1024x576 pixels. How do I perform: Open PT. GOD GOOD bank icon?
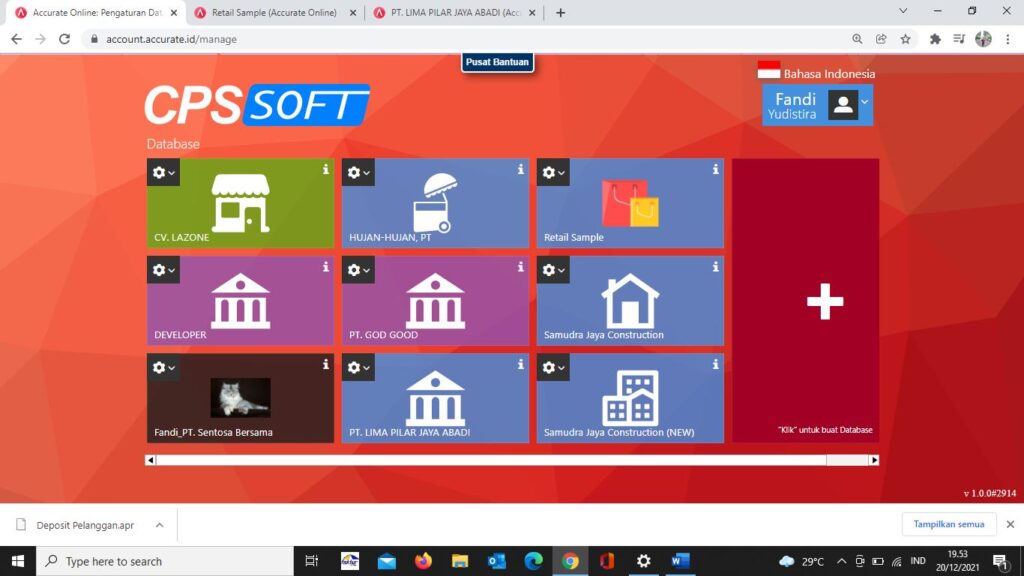pos(435,301)
